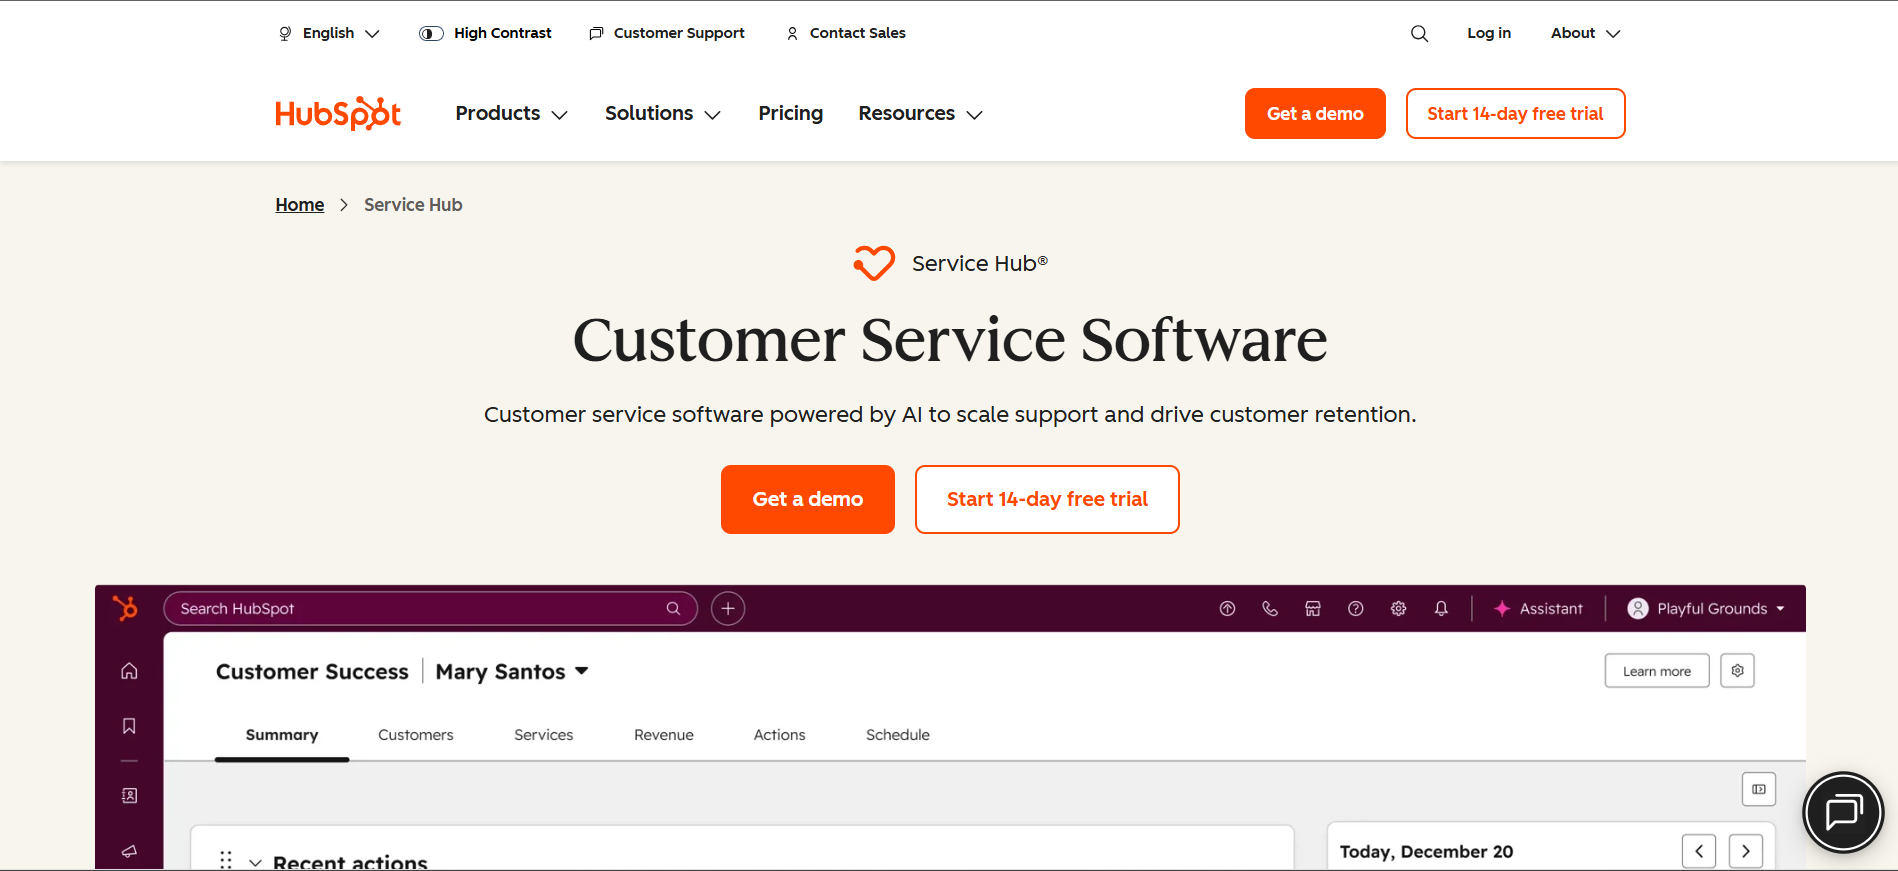Open the site search magnifier icon
Image resolution: width=1898 pixels, height=871 pixels.
point(1419,33)
